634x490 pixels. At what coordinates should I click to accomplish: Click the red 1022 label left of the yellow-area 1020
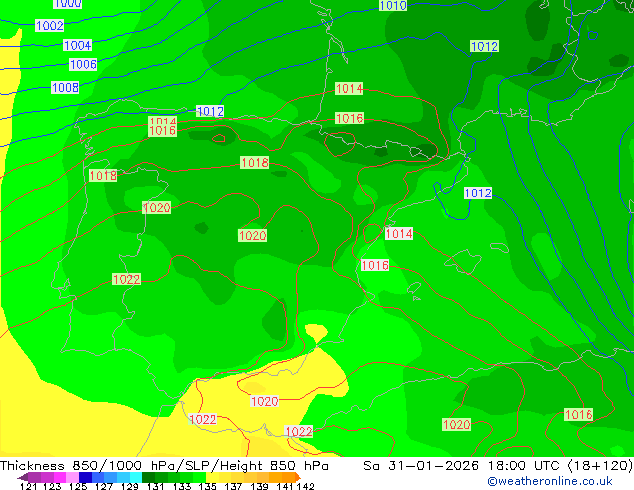203,419
